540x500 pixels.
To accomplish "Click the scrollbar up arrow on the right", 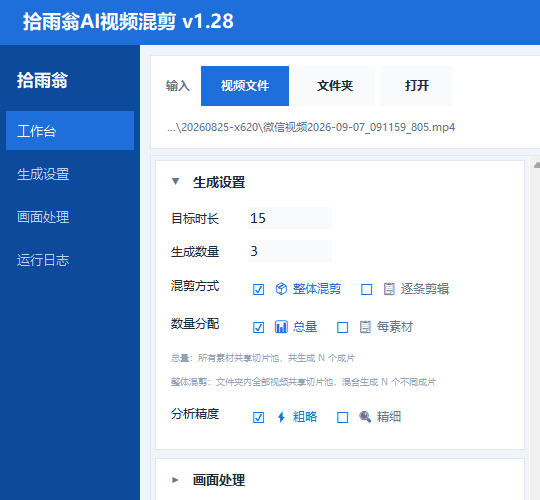I will pos(537,165).
